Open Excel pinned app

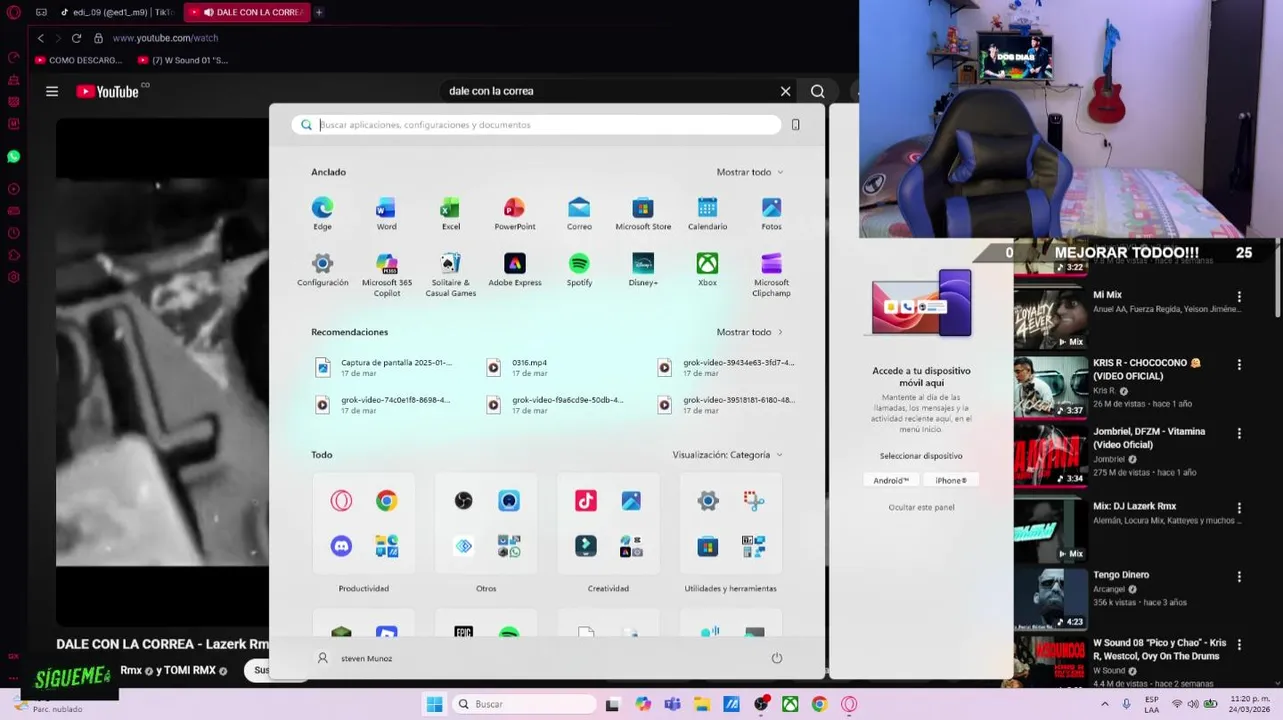pos(451,213)
